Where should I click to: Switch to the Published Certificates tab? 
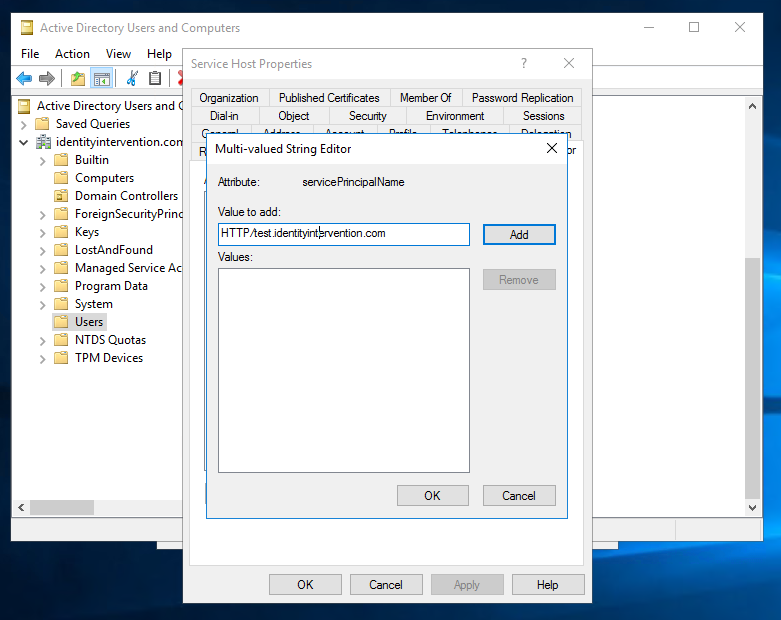[329, 98]
